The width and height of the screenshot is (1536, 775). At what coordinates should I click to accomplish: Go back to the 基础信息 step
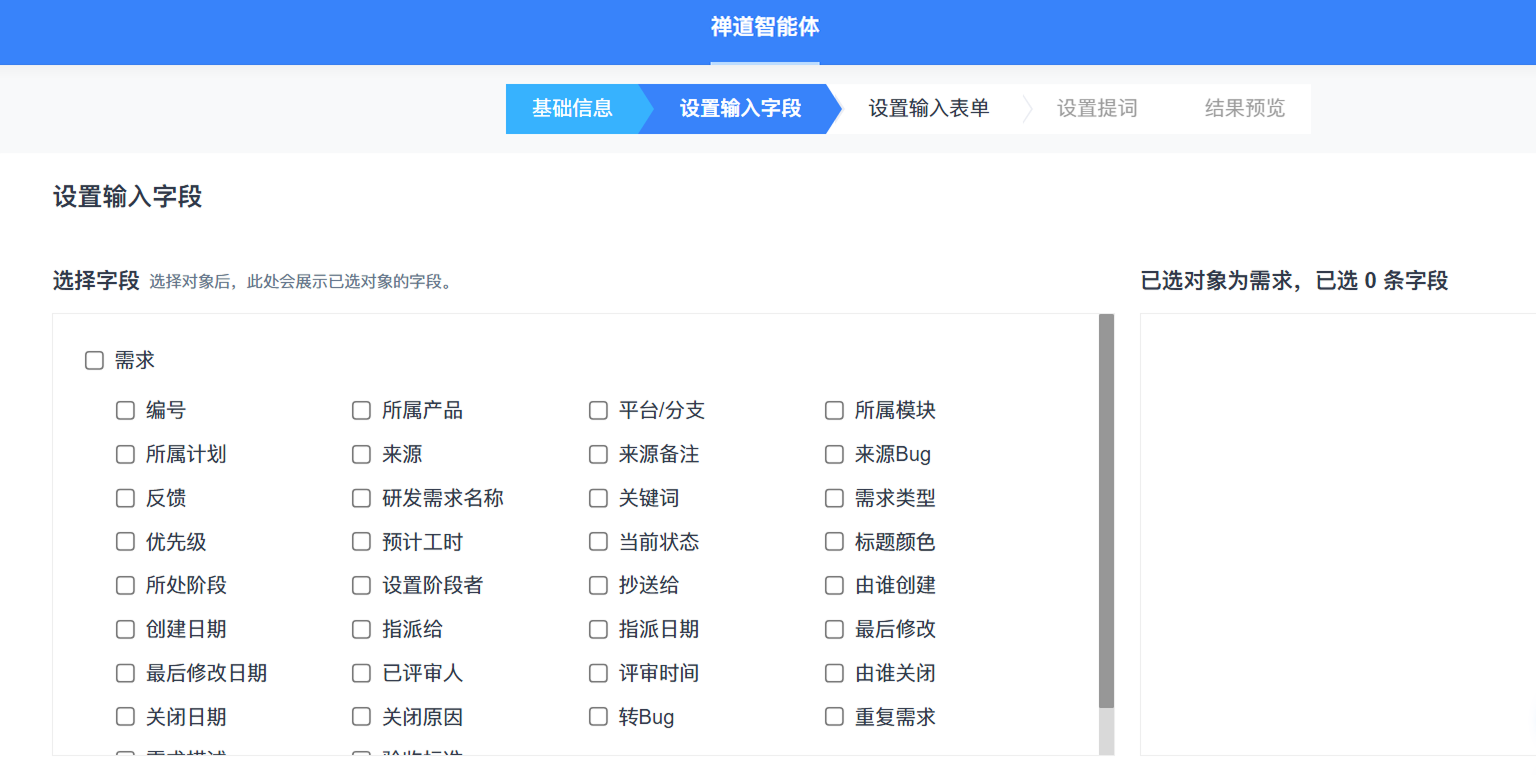tap(572, 109)
